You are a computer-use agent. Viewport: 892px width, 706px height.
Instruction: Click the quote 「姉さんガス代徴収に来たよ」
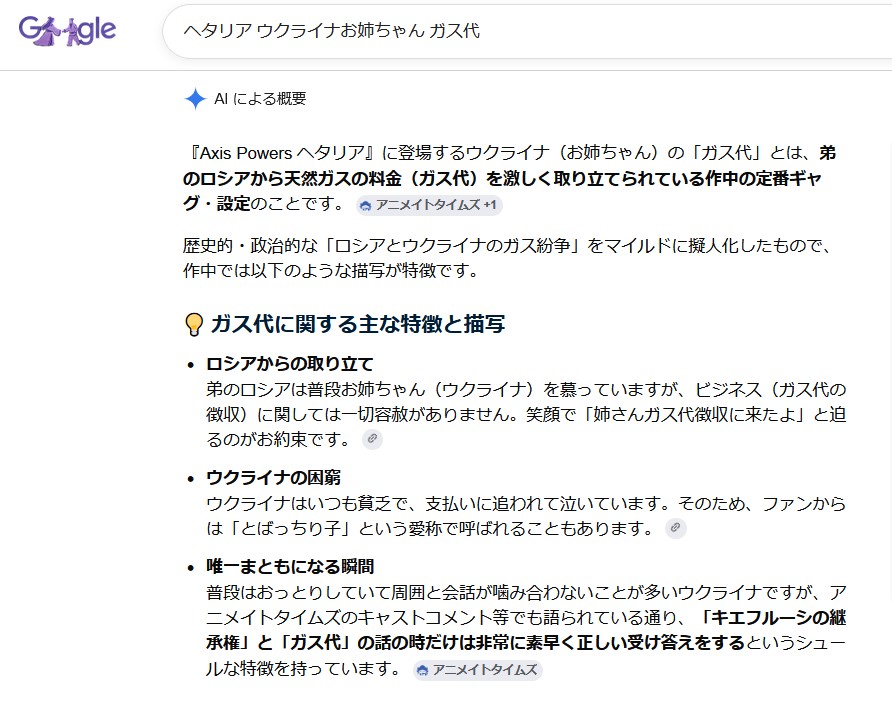696,414
